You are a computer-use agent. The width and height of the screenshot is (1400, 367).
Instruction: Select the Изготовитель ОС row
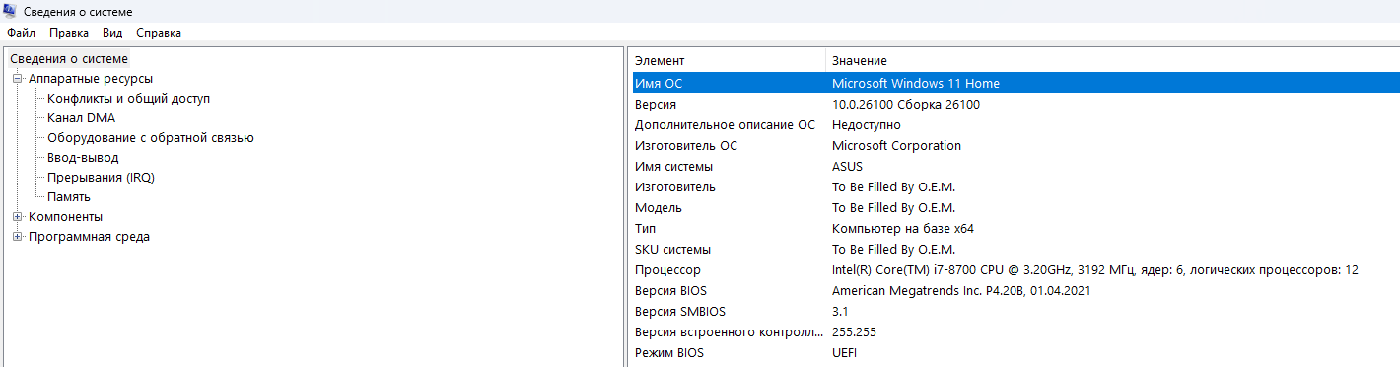1015,145
